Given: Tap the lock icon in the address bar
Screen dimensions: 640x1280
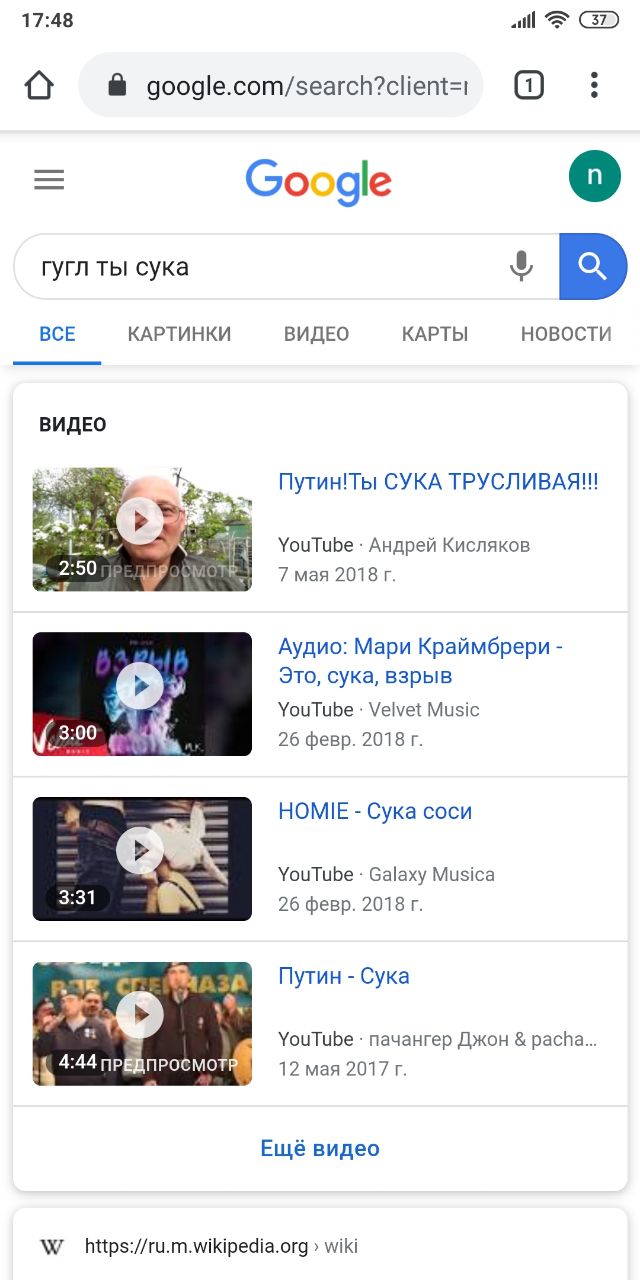Looking at the screenshot, I should tap(117, 86).
